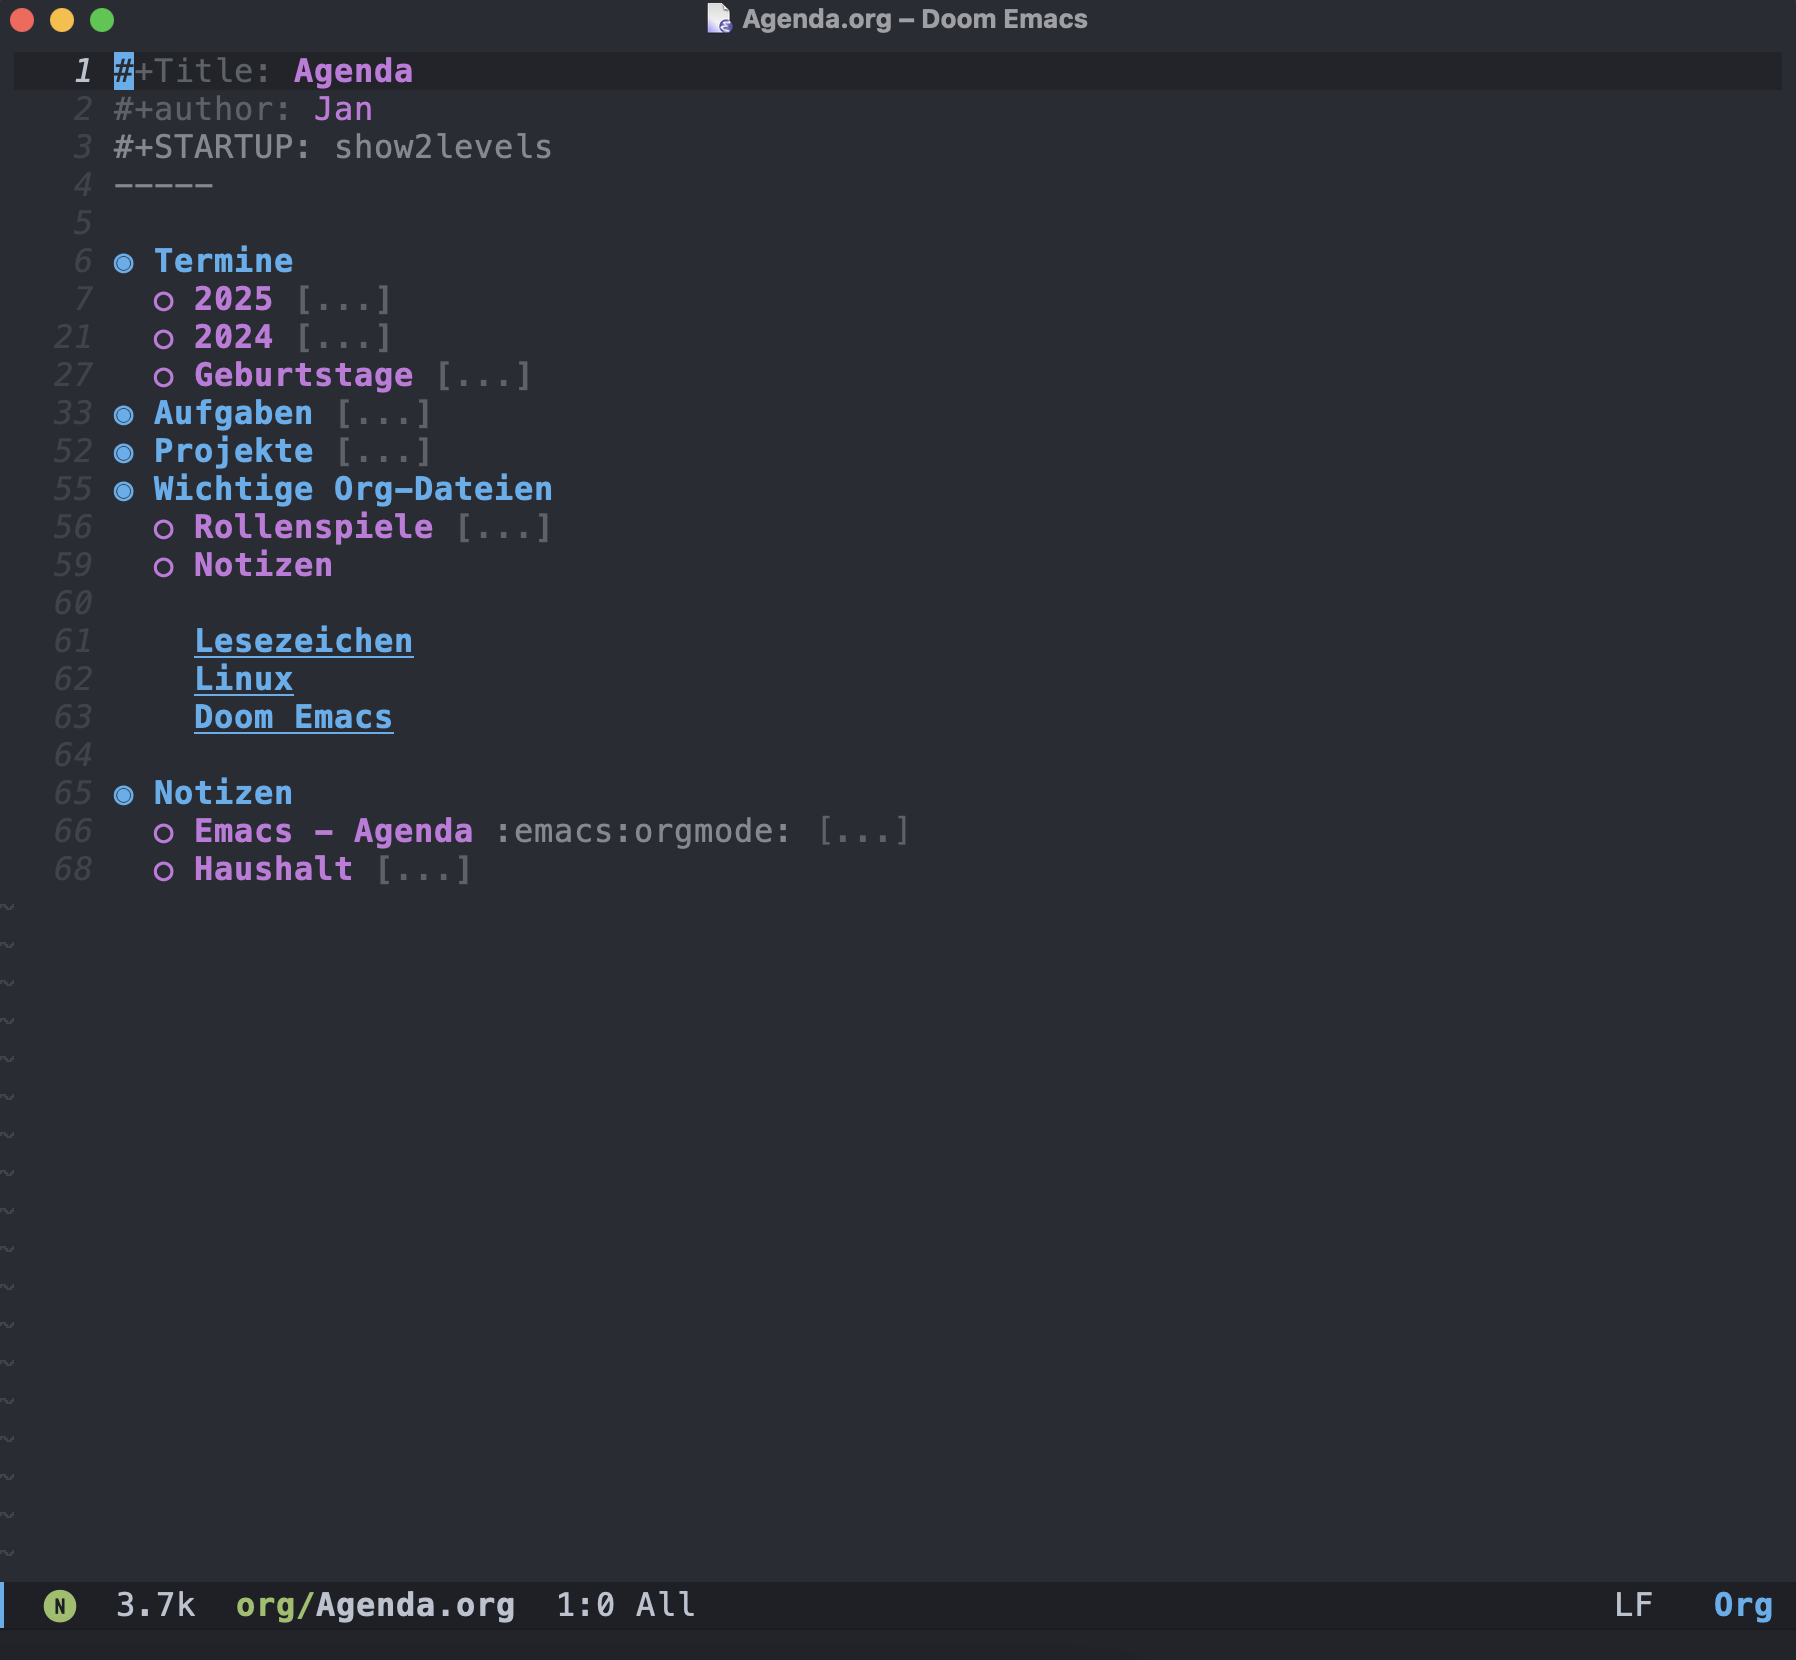This screenshot has width=1796, height=1660.
Task: Unfold the Rollenspiele section ellipsis
Action: 503,528
